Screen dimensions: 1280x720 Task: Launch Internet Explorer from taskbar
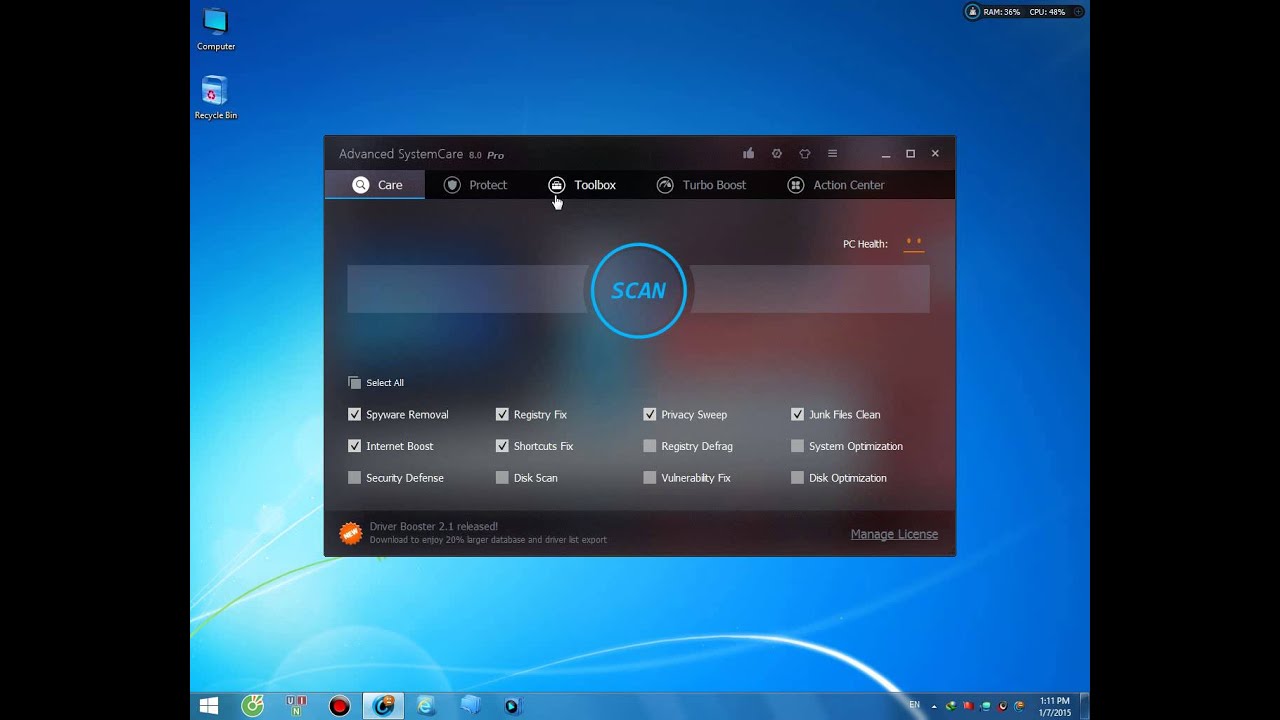426,706
